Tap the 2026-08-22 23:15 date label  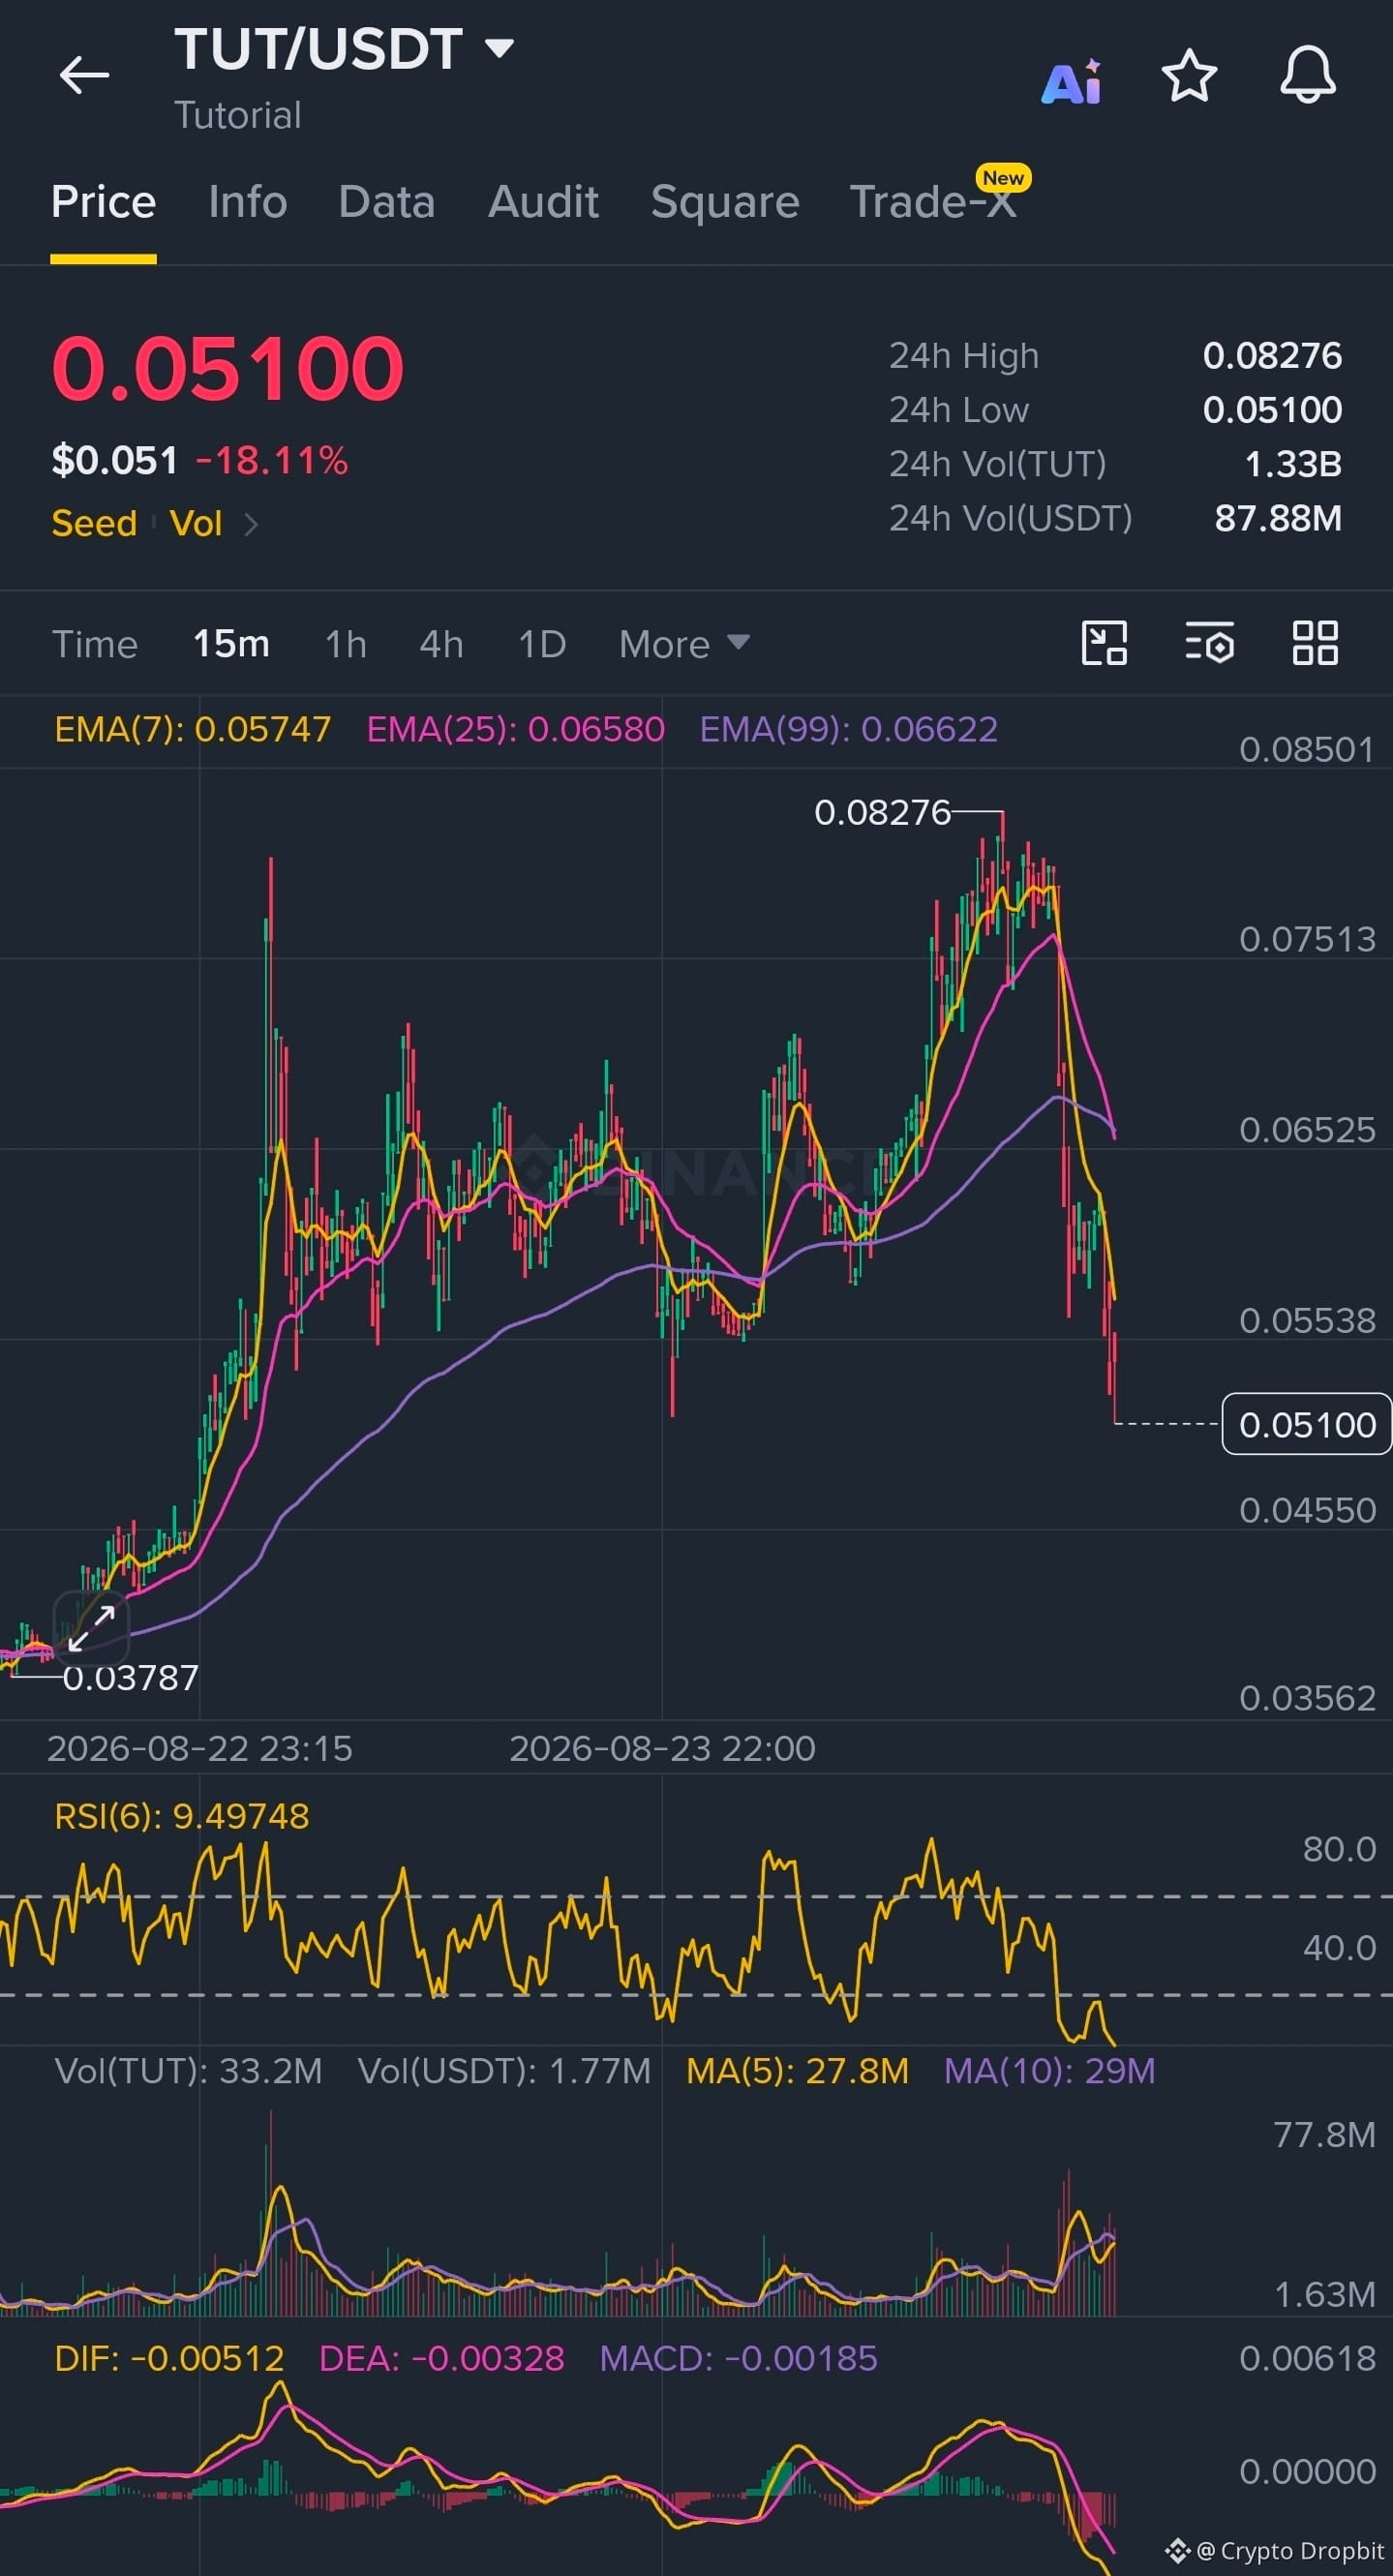tap(200, 1748)
